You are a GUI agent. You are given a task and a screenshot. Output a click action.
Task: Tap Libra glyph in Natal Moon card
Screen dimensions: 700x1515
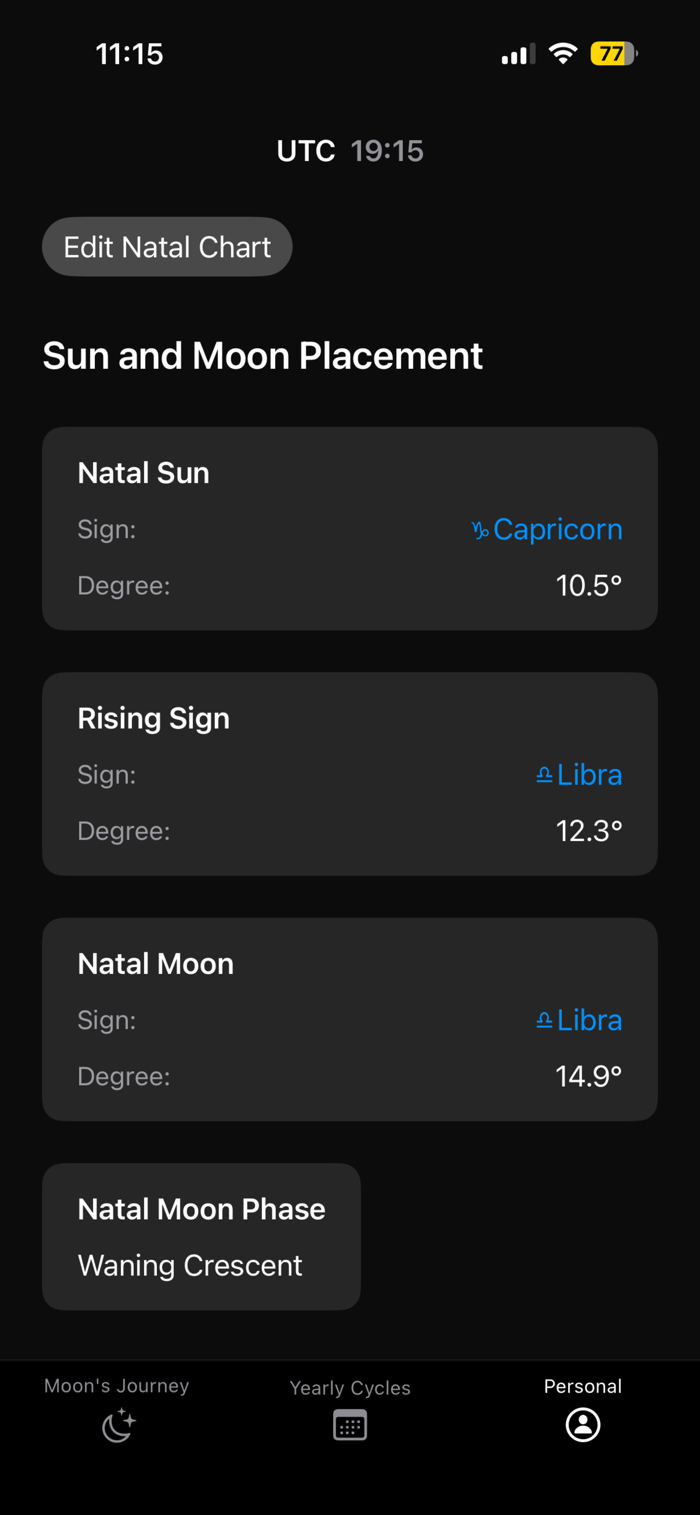pyautogui.click(x=544, y=1021)
